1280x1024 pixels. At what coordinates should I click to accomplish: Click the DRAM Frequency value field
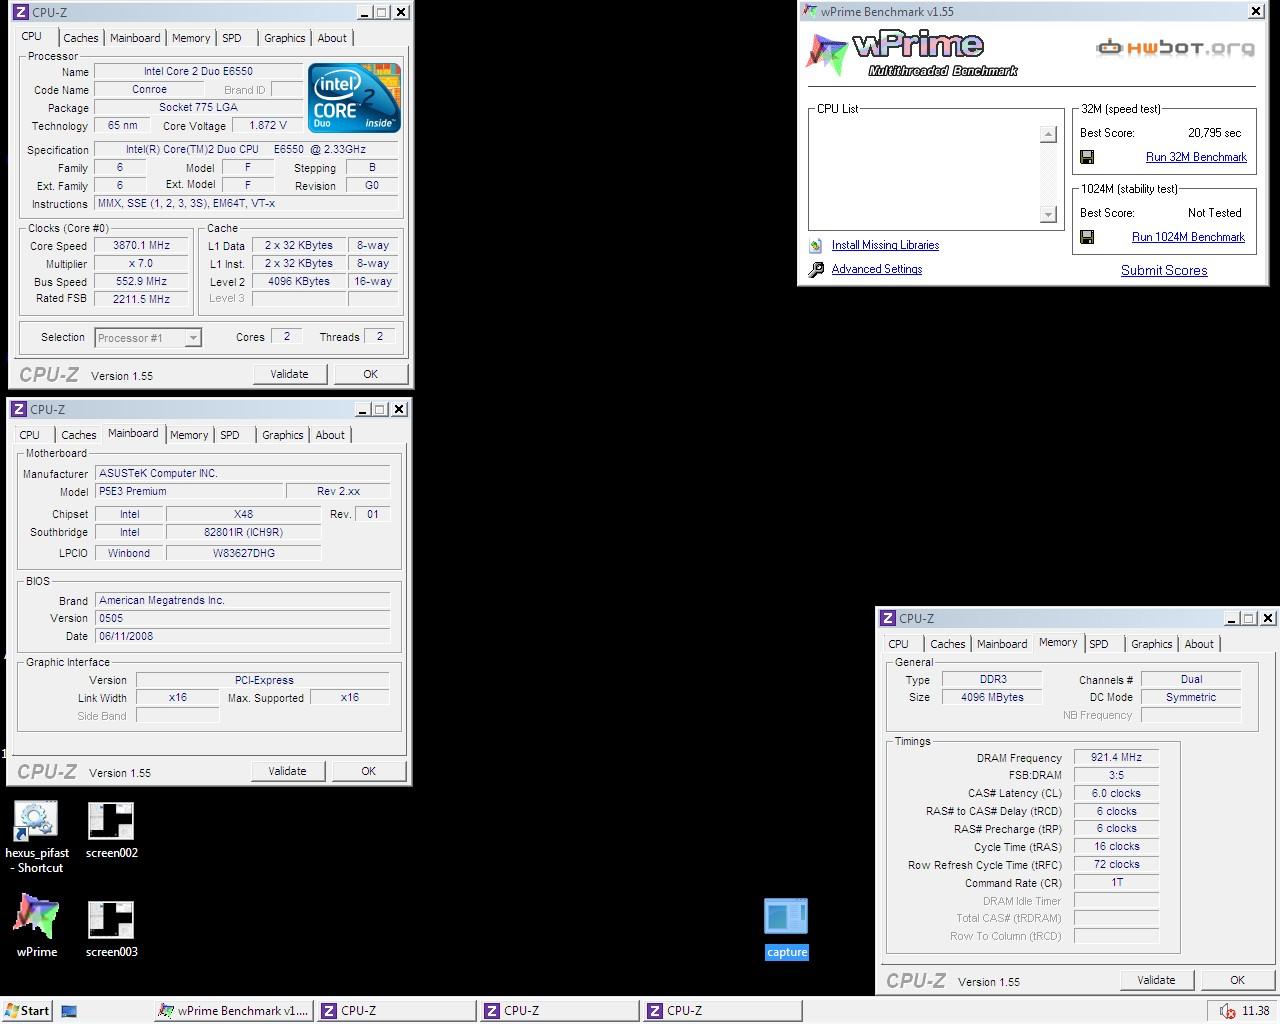click(x=1116, y=757)
